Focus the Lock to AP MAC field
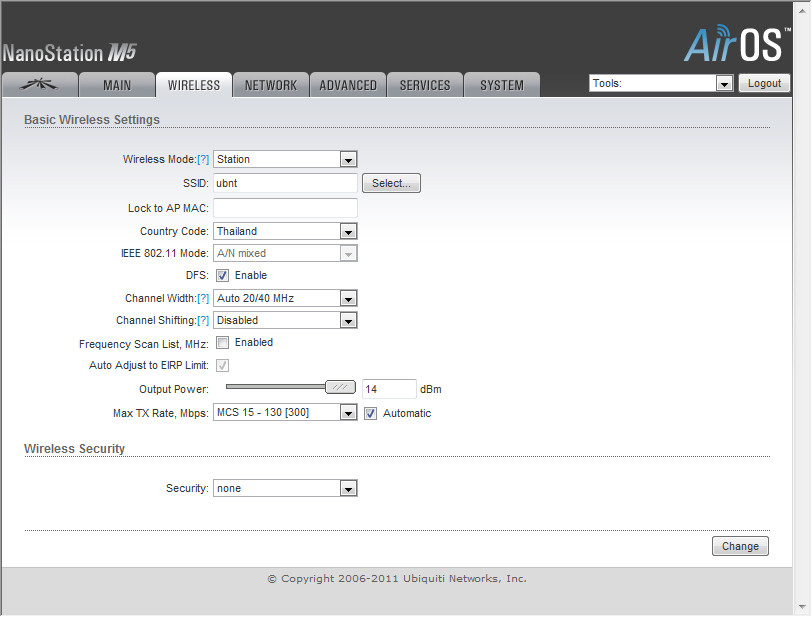Image resolution: width=812 pixels, height=617 pixels. click(285, 208)
